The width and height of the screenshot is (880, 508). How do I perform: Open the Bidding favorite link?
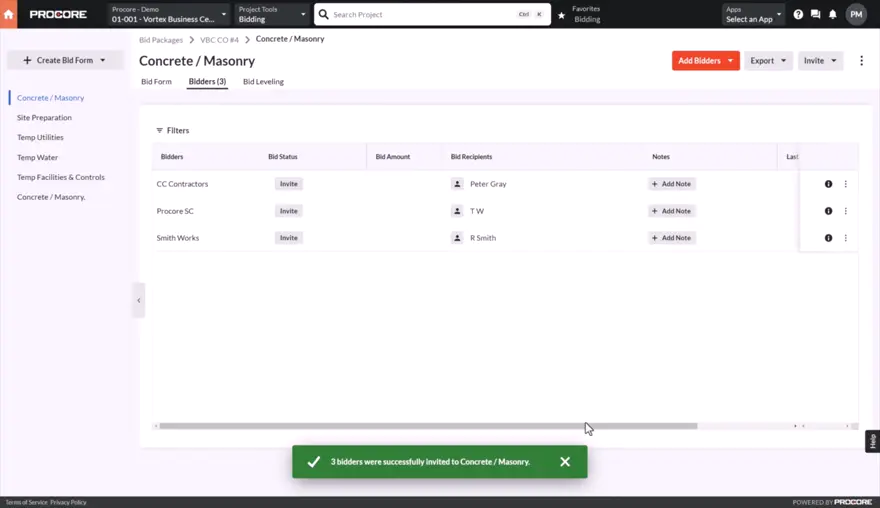[x=587, y=19]
